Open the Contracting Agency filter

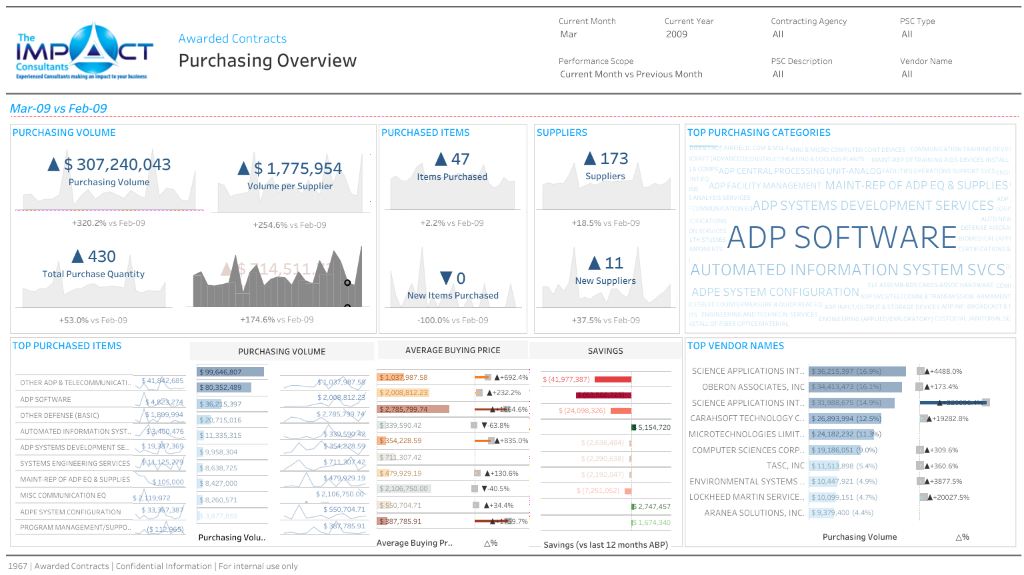pos(778,35)
